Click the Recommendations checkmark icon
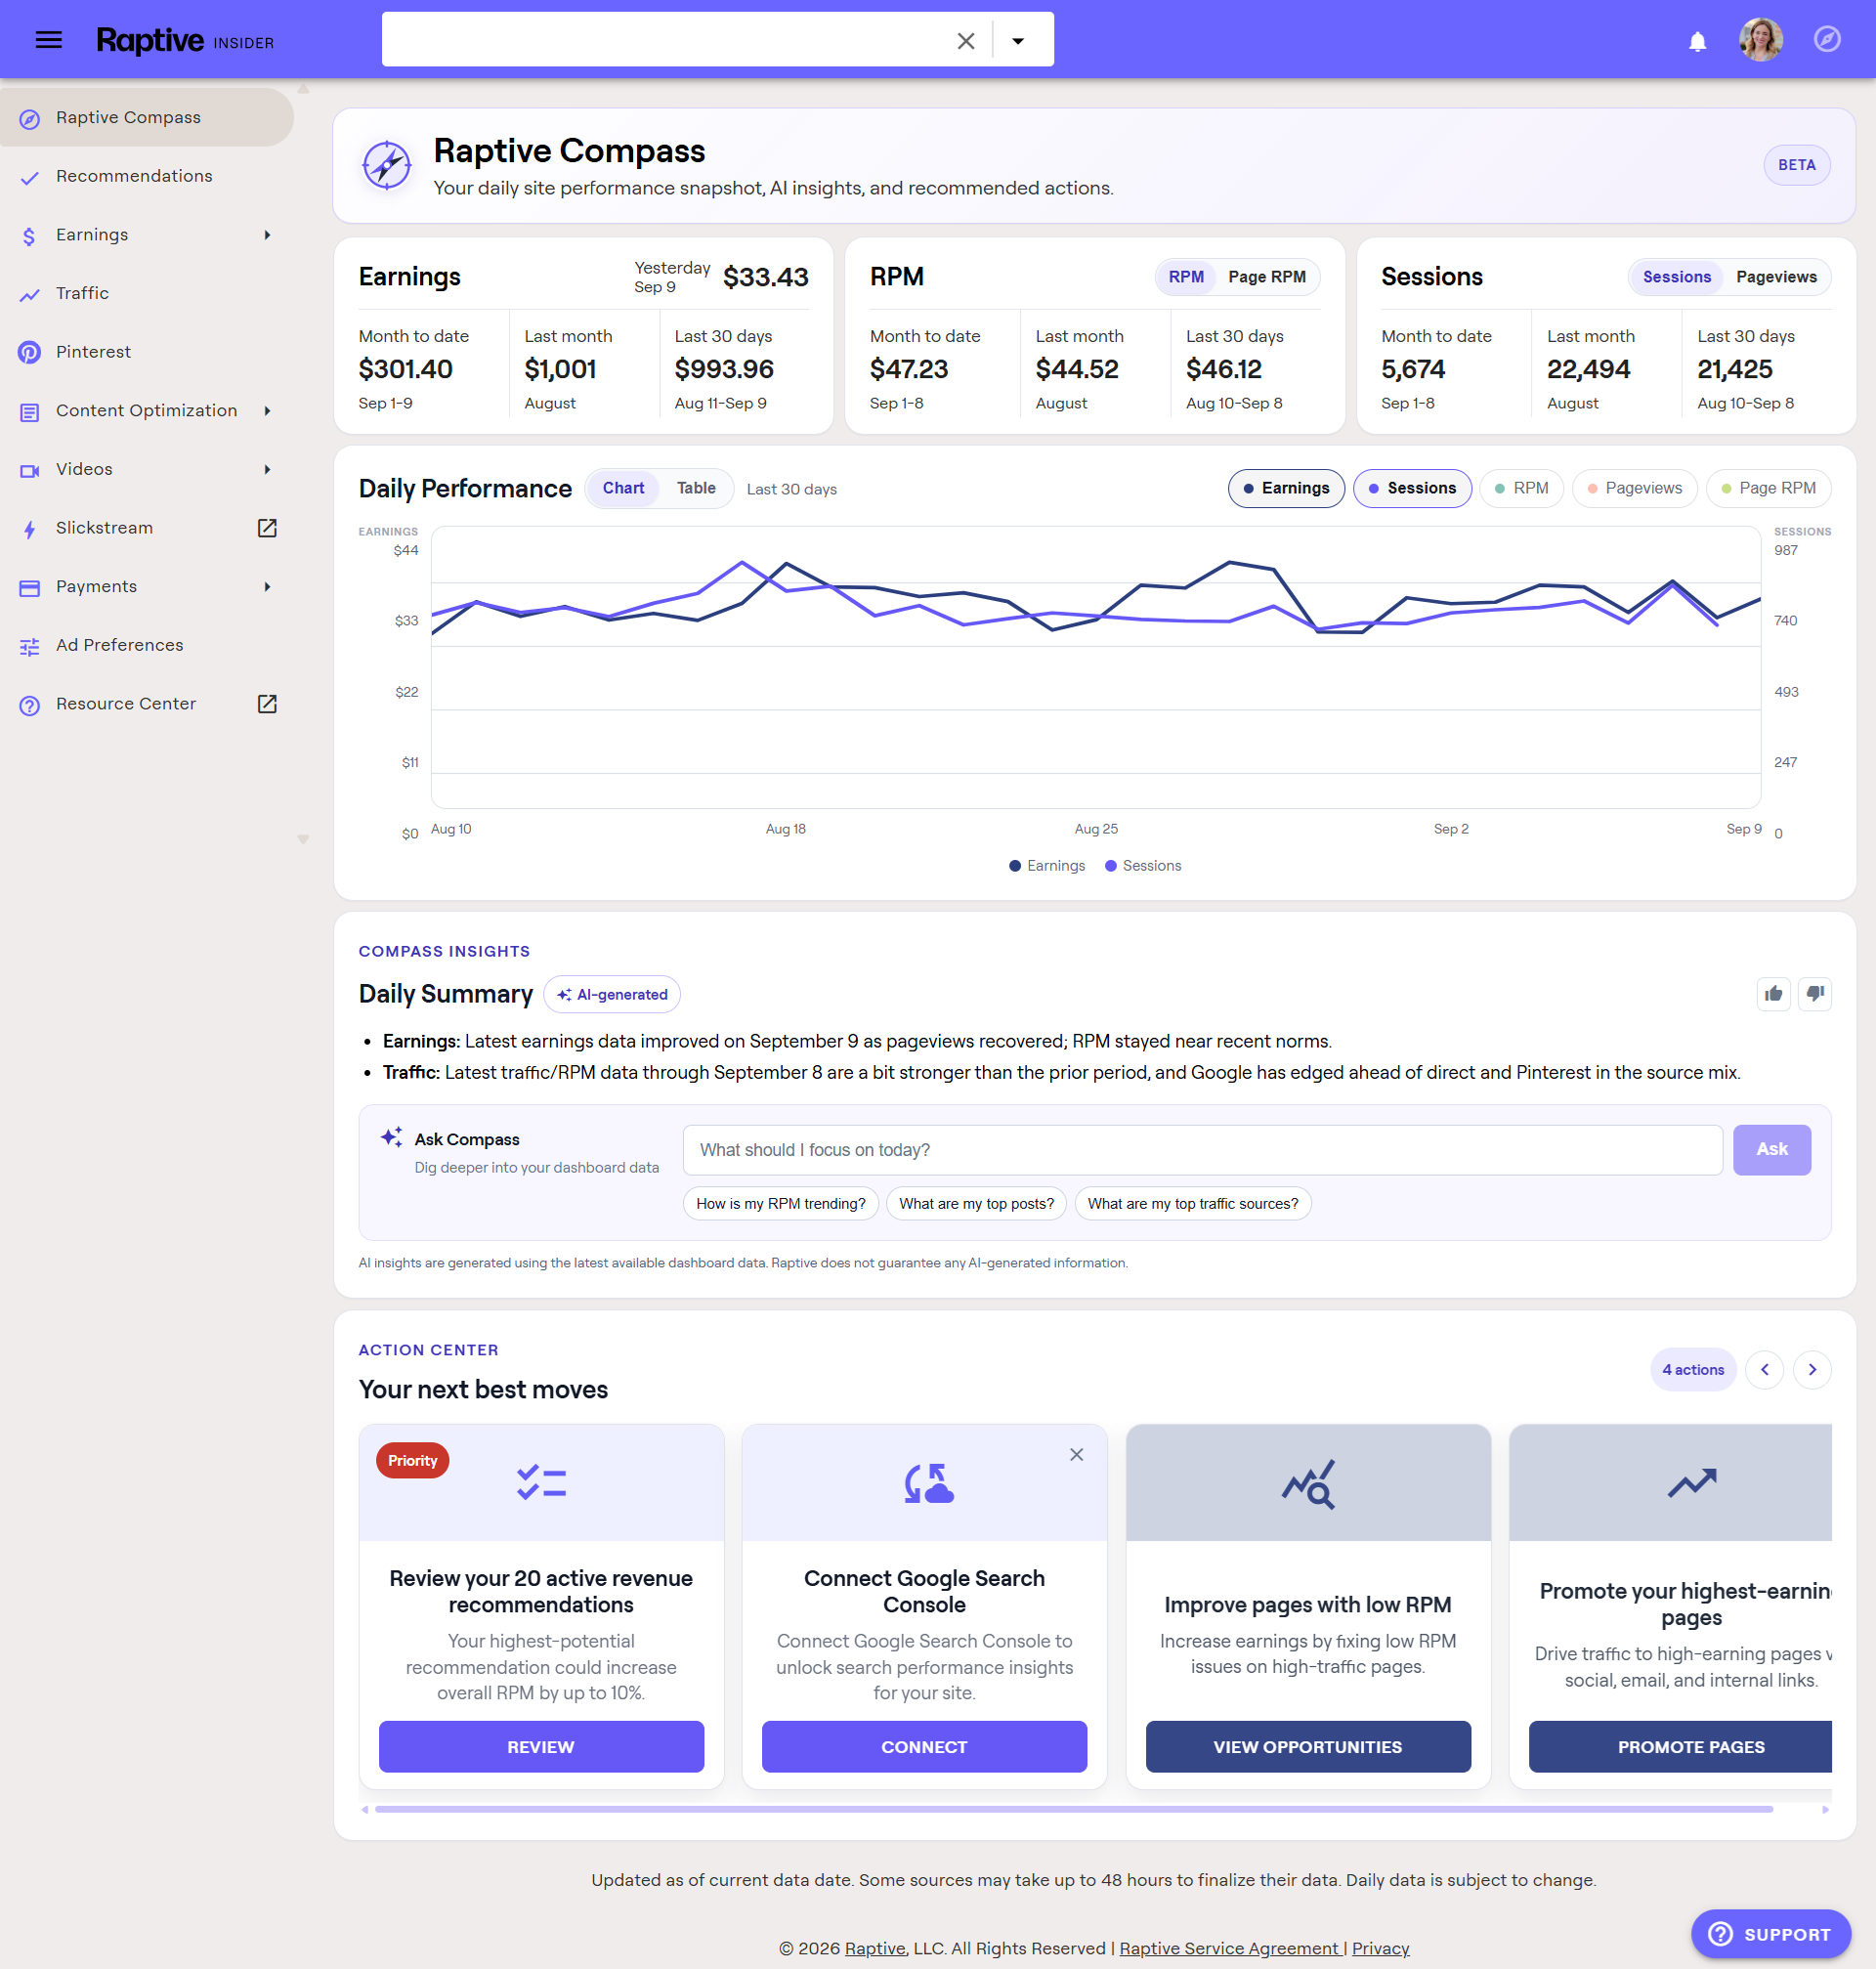The height and width of the screenshot is (1969, 1876). point(30,178)
